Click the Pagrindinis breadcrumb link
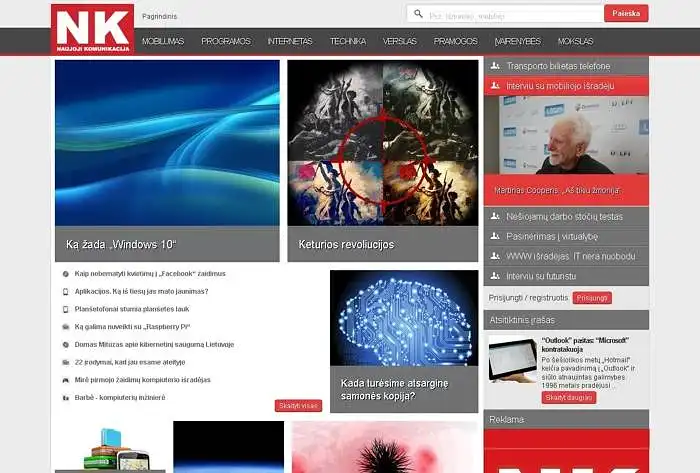Image resolution: width=700 pixels, height=473 pixels. point(159,16)
